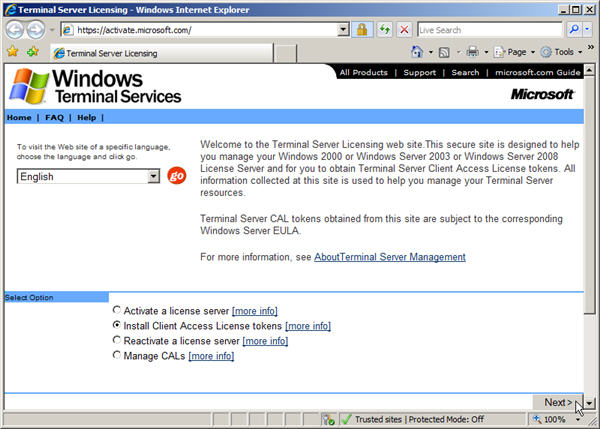This screenshot has height=429, width=600.
Task: Open the English language dropdown
Action: [x=88, y=176]
